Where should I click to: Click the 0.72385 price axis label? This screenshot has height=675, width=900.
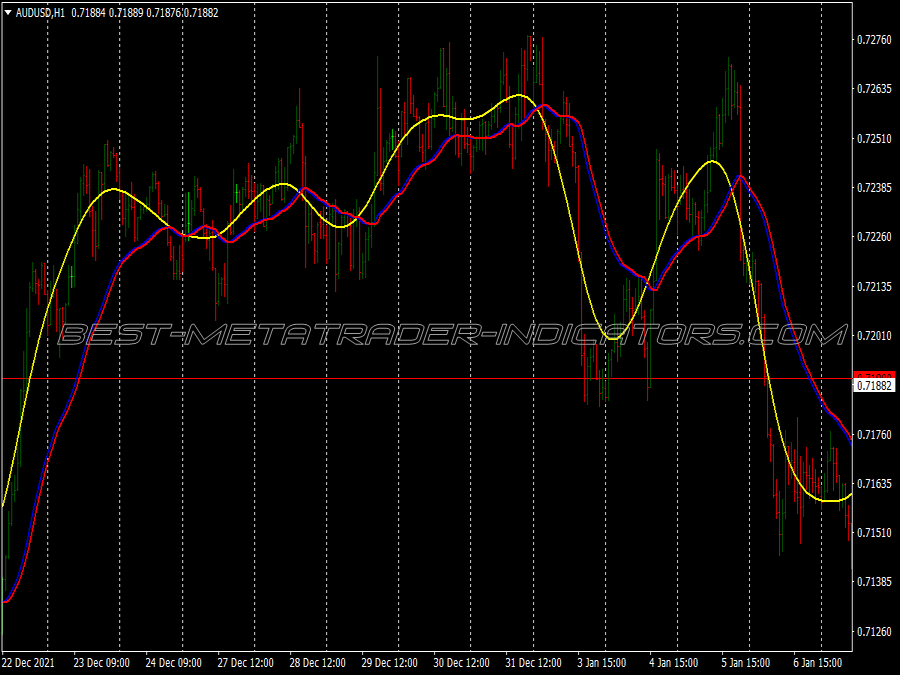[874, 188]
